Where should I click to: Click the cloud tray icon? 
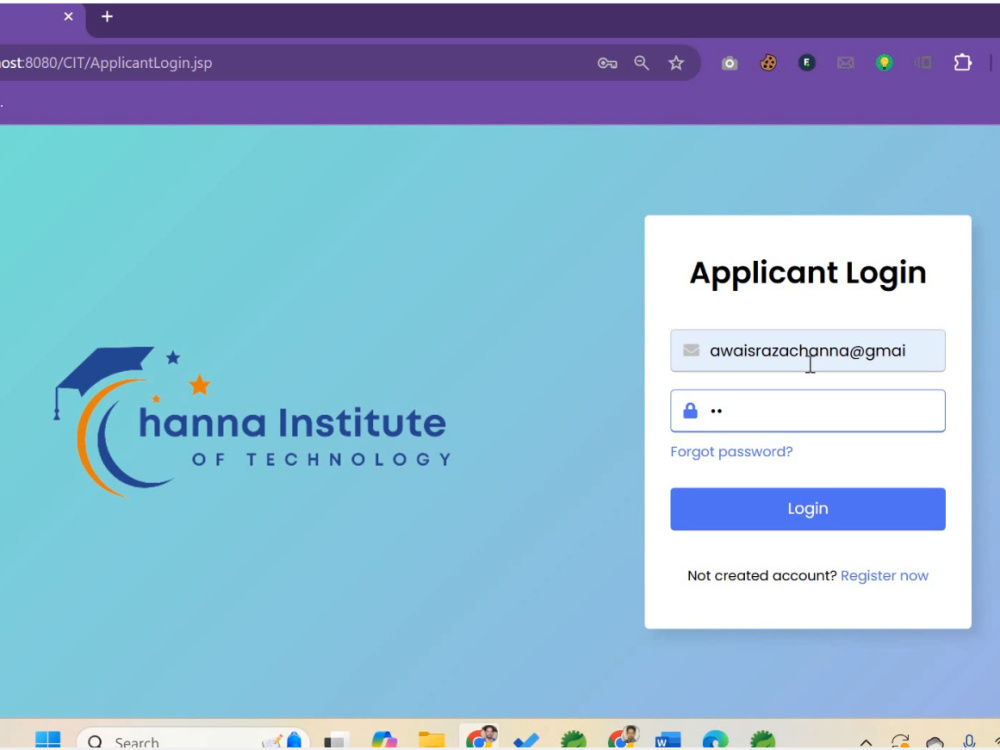tap(935, 742)
